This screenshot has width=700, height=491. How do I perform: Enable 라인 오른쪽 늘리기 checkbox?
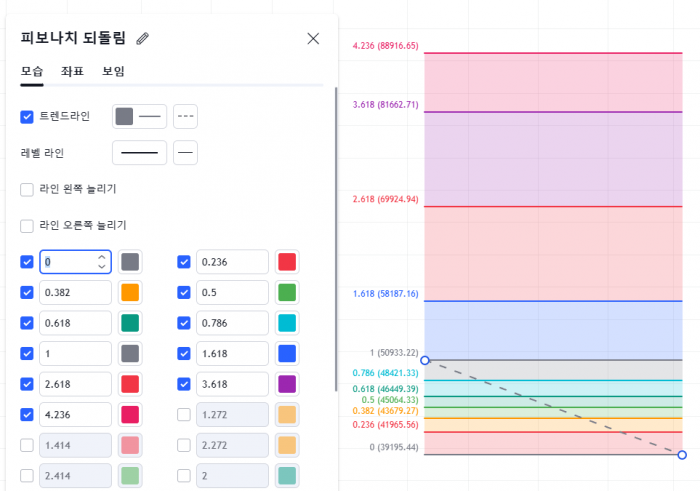[x=27, y=225]
